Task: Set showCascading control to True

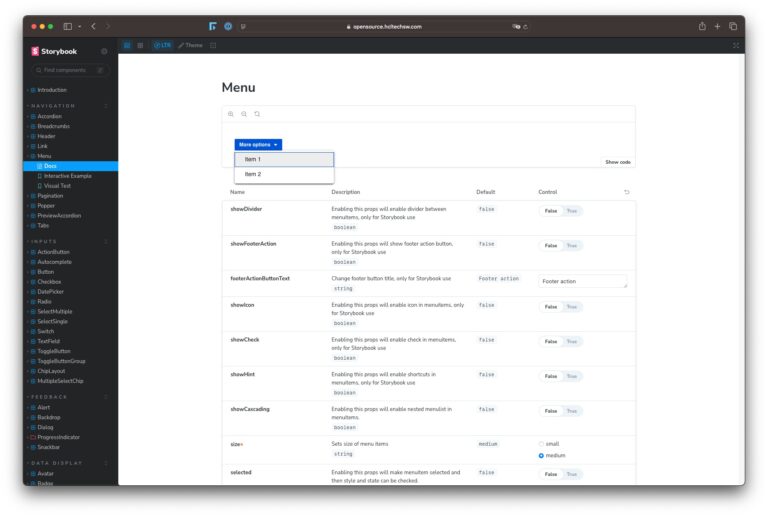Action: pos(572,411)
